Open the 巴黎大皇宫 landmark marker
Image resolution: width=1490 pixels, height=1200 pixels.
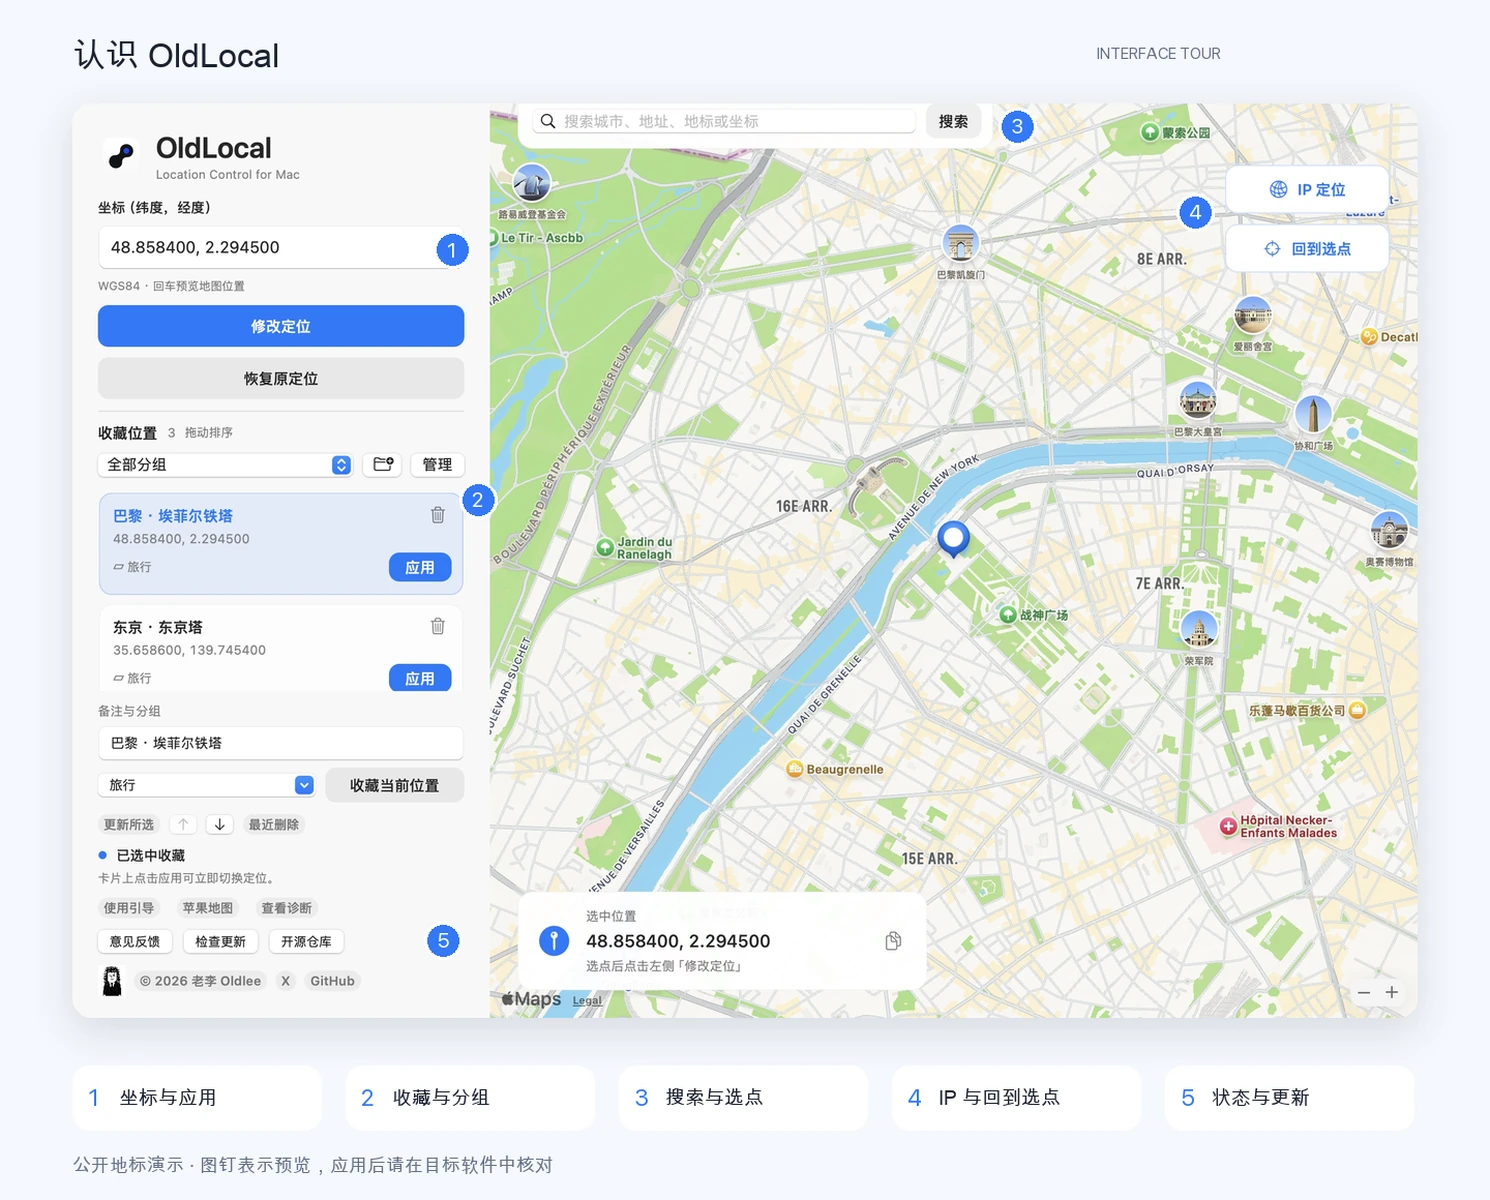(1198, 401)
